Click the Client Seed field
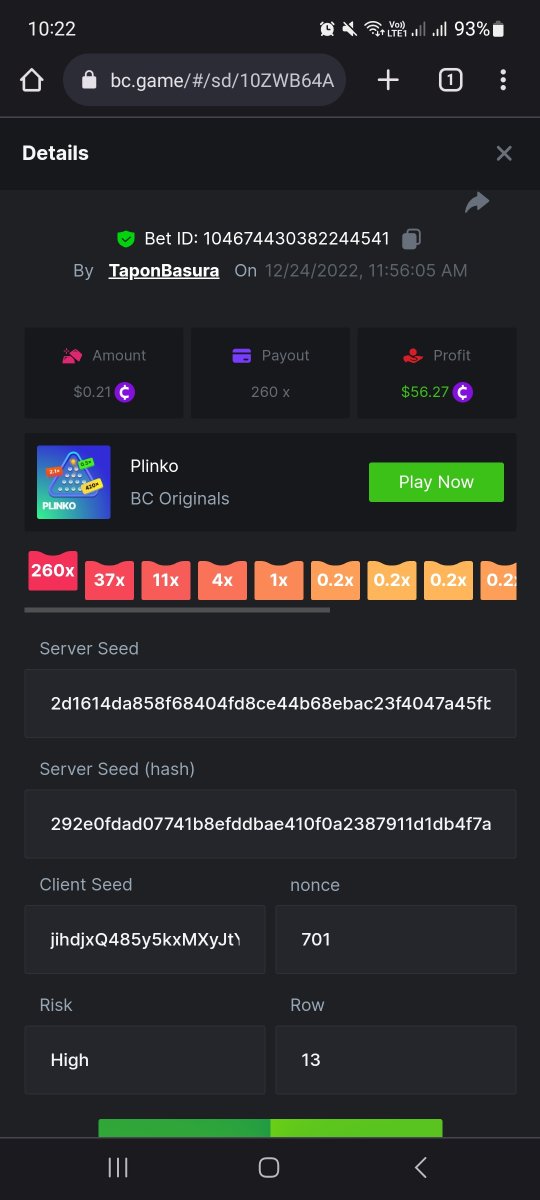This screenshot has height=1200, width=540. pos(145,939)
